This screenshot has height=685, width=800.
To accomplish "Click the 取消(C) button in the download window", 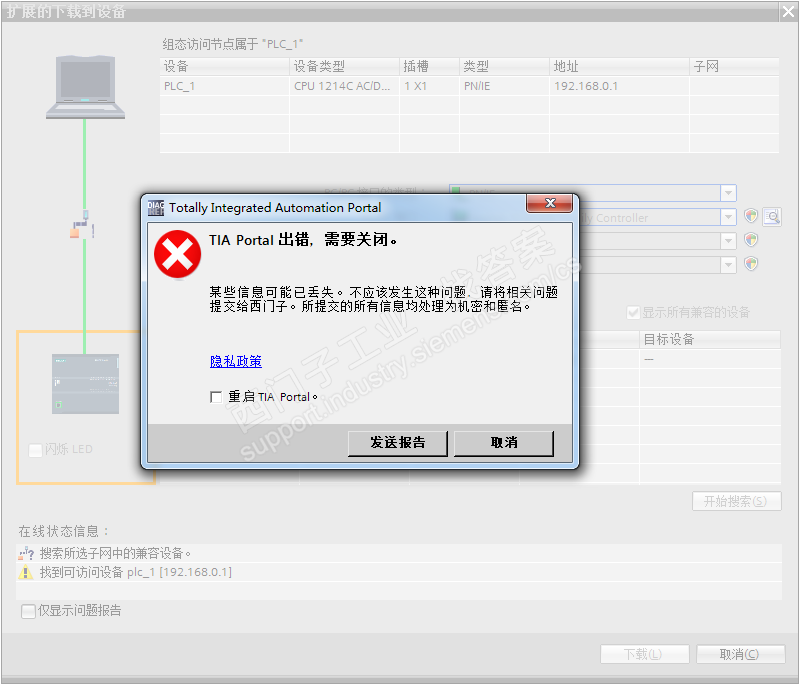I will [x=740, y=654].
